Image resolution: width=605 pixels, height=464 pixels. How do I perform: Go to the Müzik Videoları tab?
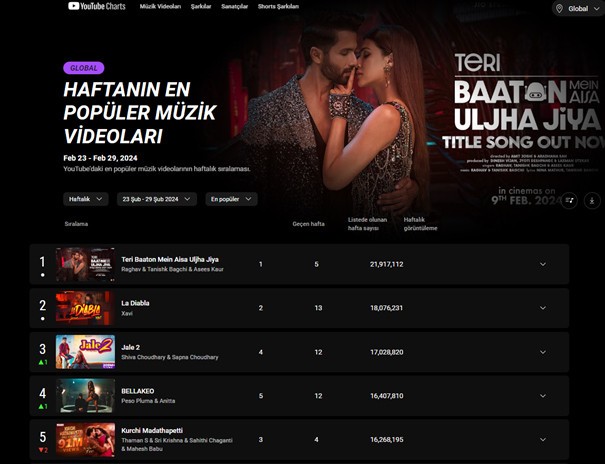tap(160, 7)
